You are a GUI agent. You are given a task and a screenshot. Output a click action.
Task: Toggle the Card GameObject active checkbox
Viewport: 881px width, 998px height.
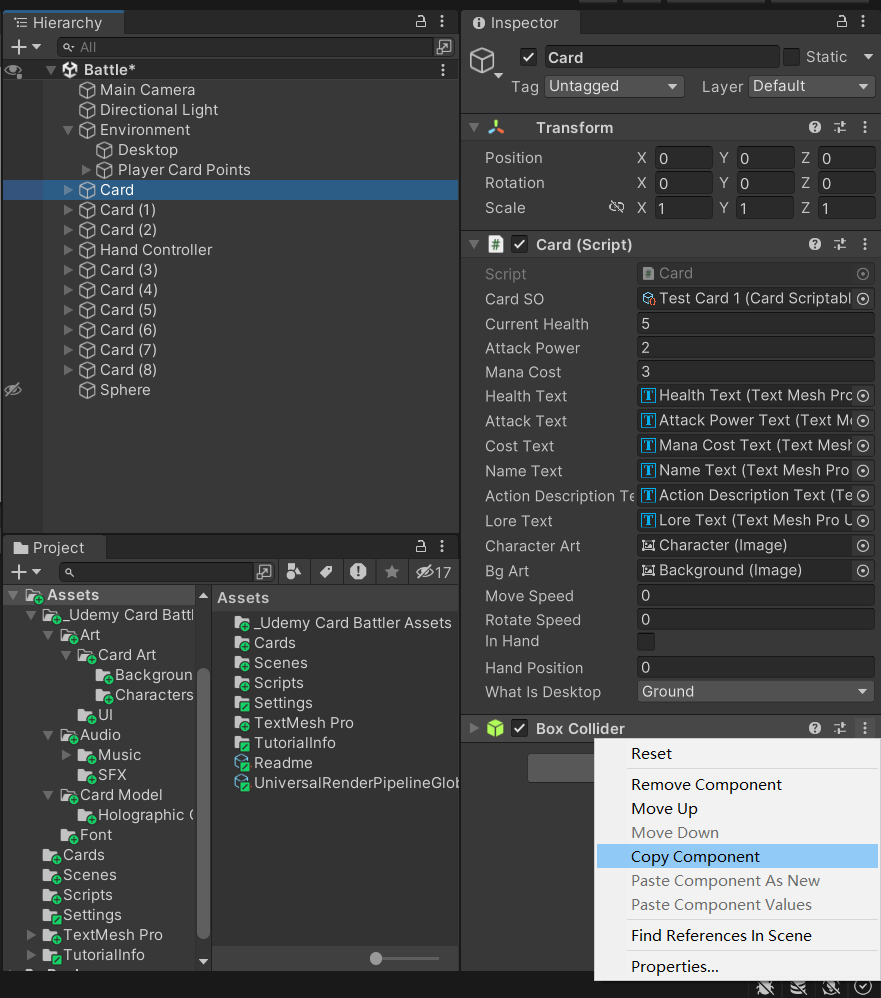(528, 57)
